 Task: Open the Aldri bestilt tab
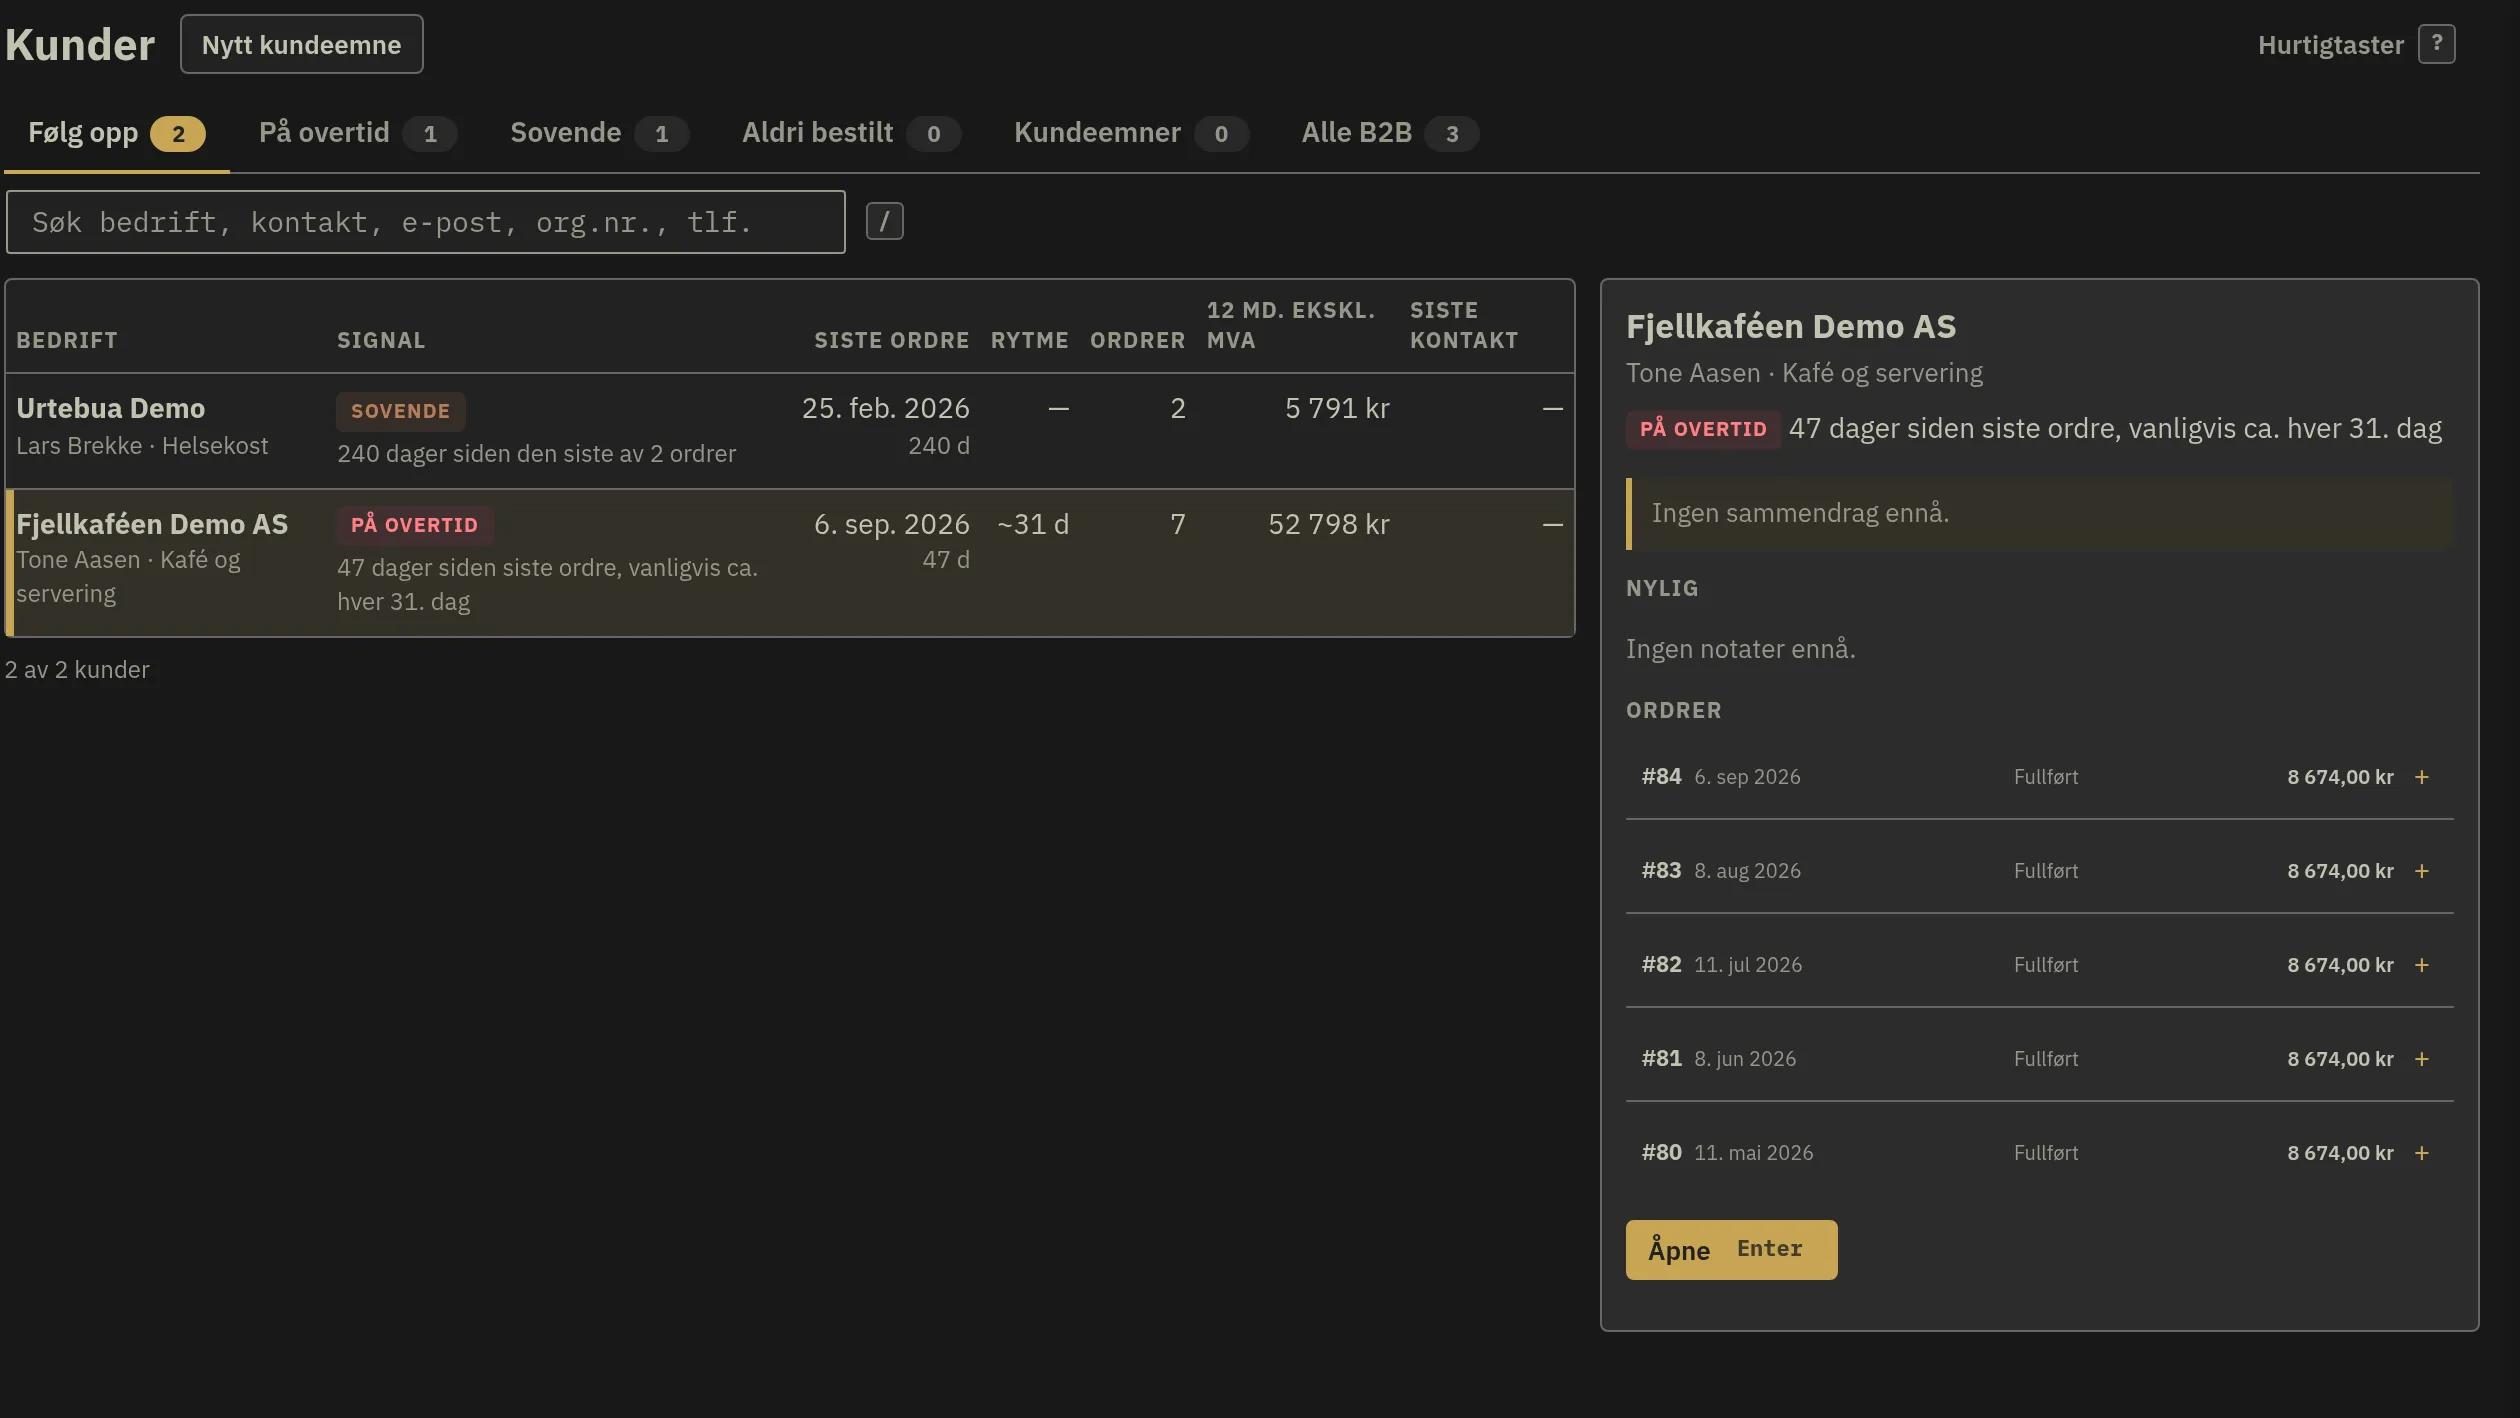[851, 133]
